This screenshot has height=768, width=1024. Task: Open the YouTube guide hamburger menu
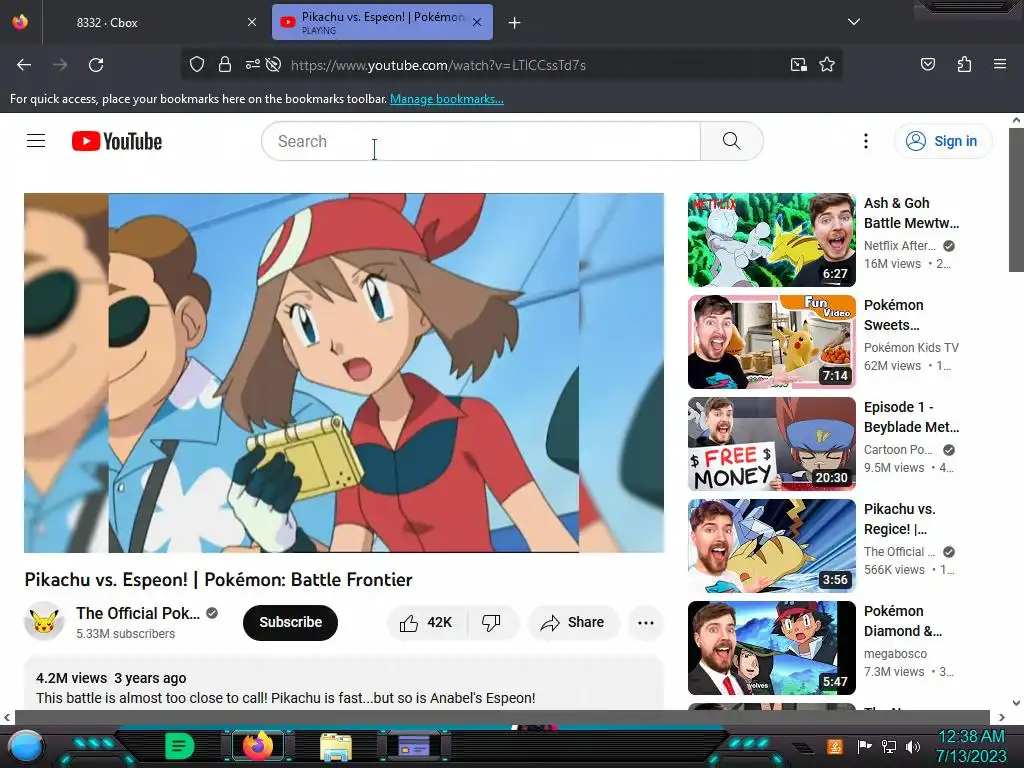(x=36, y=141)
